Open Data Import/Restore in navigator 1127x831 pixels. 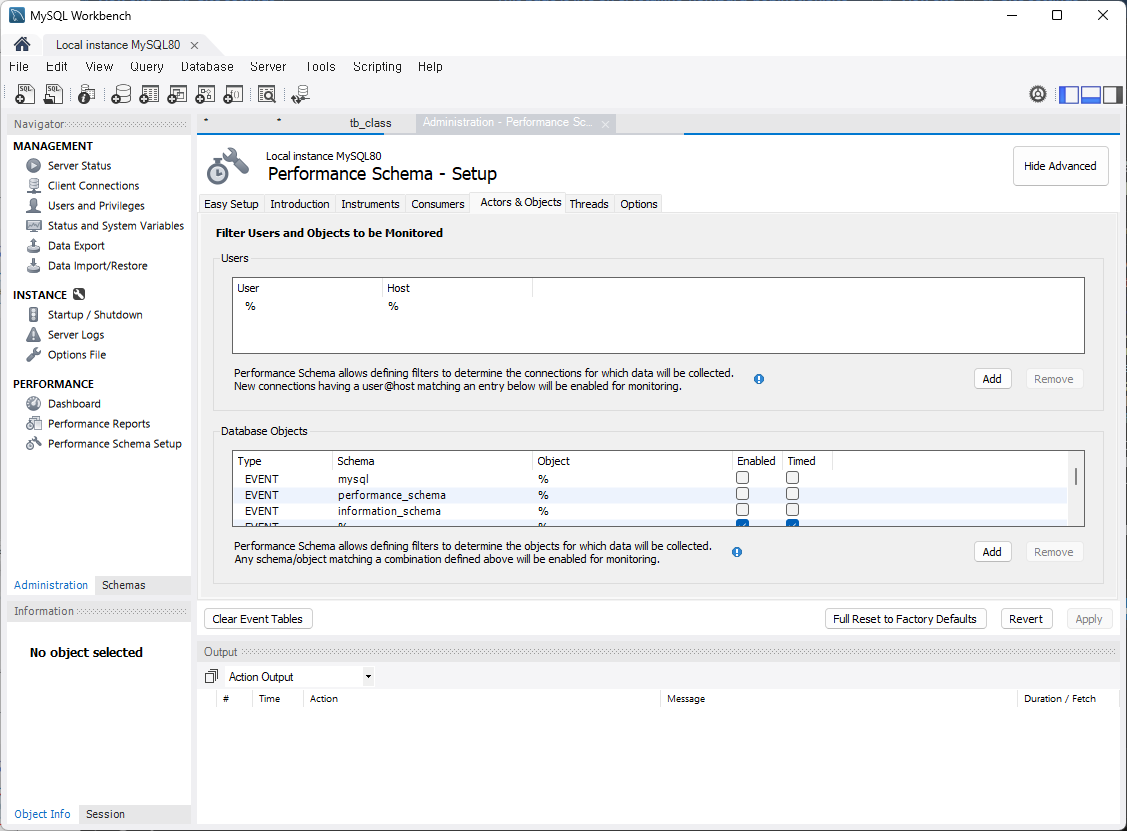tap(97, 266)
